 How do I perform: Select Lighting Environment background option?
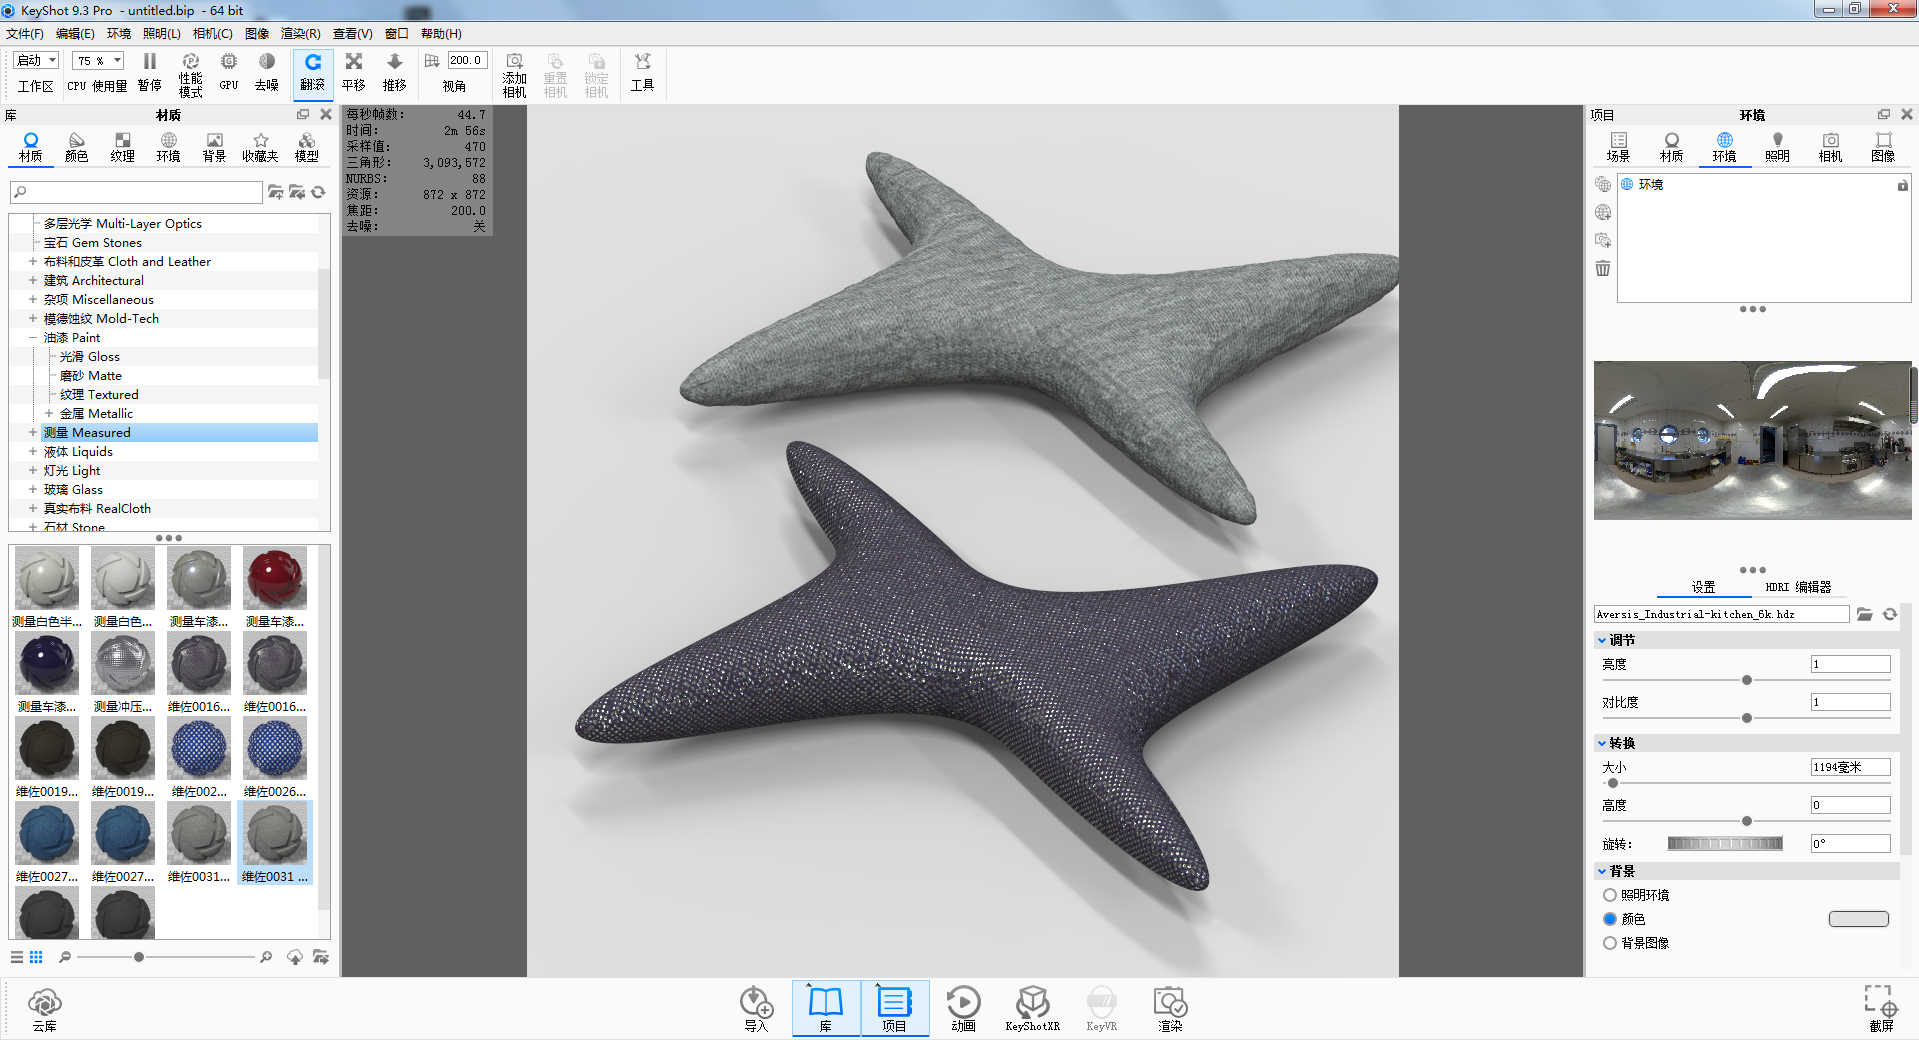(x=1610, y=896)
